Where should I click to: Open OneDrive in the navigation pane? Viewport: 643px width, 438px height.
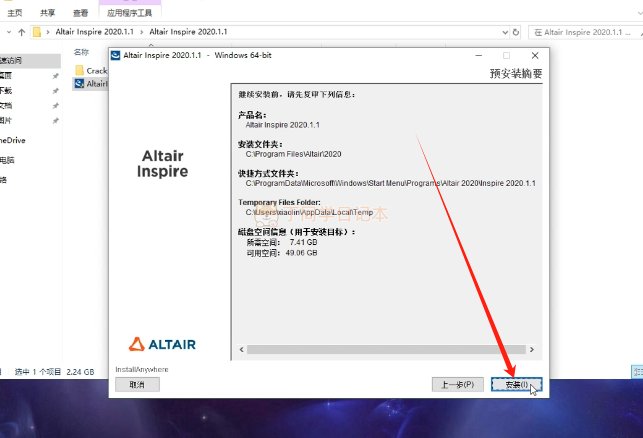pos(13,140)
